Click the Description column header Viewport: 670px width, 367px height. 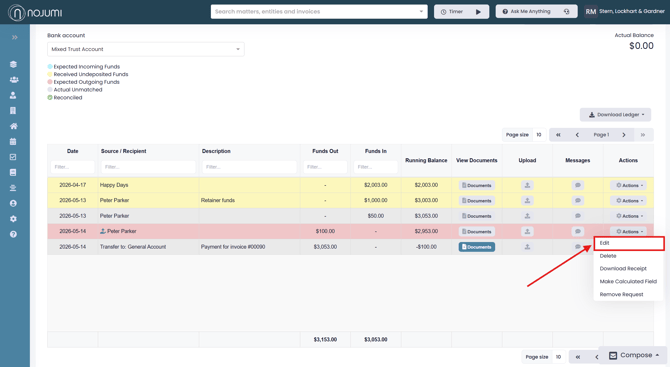click(x=216, y=151)
